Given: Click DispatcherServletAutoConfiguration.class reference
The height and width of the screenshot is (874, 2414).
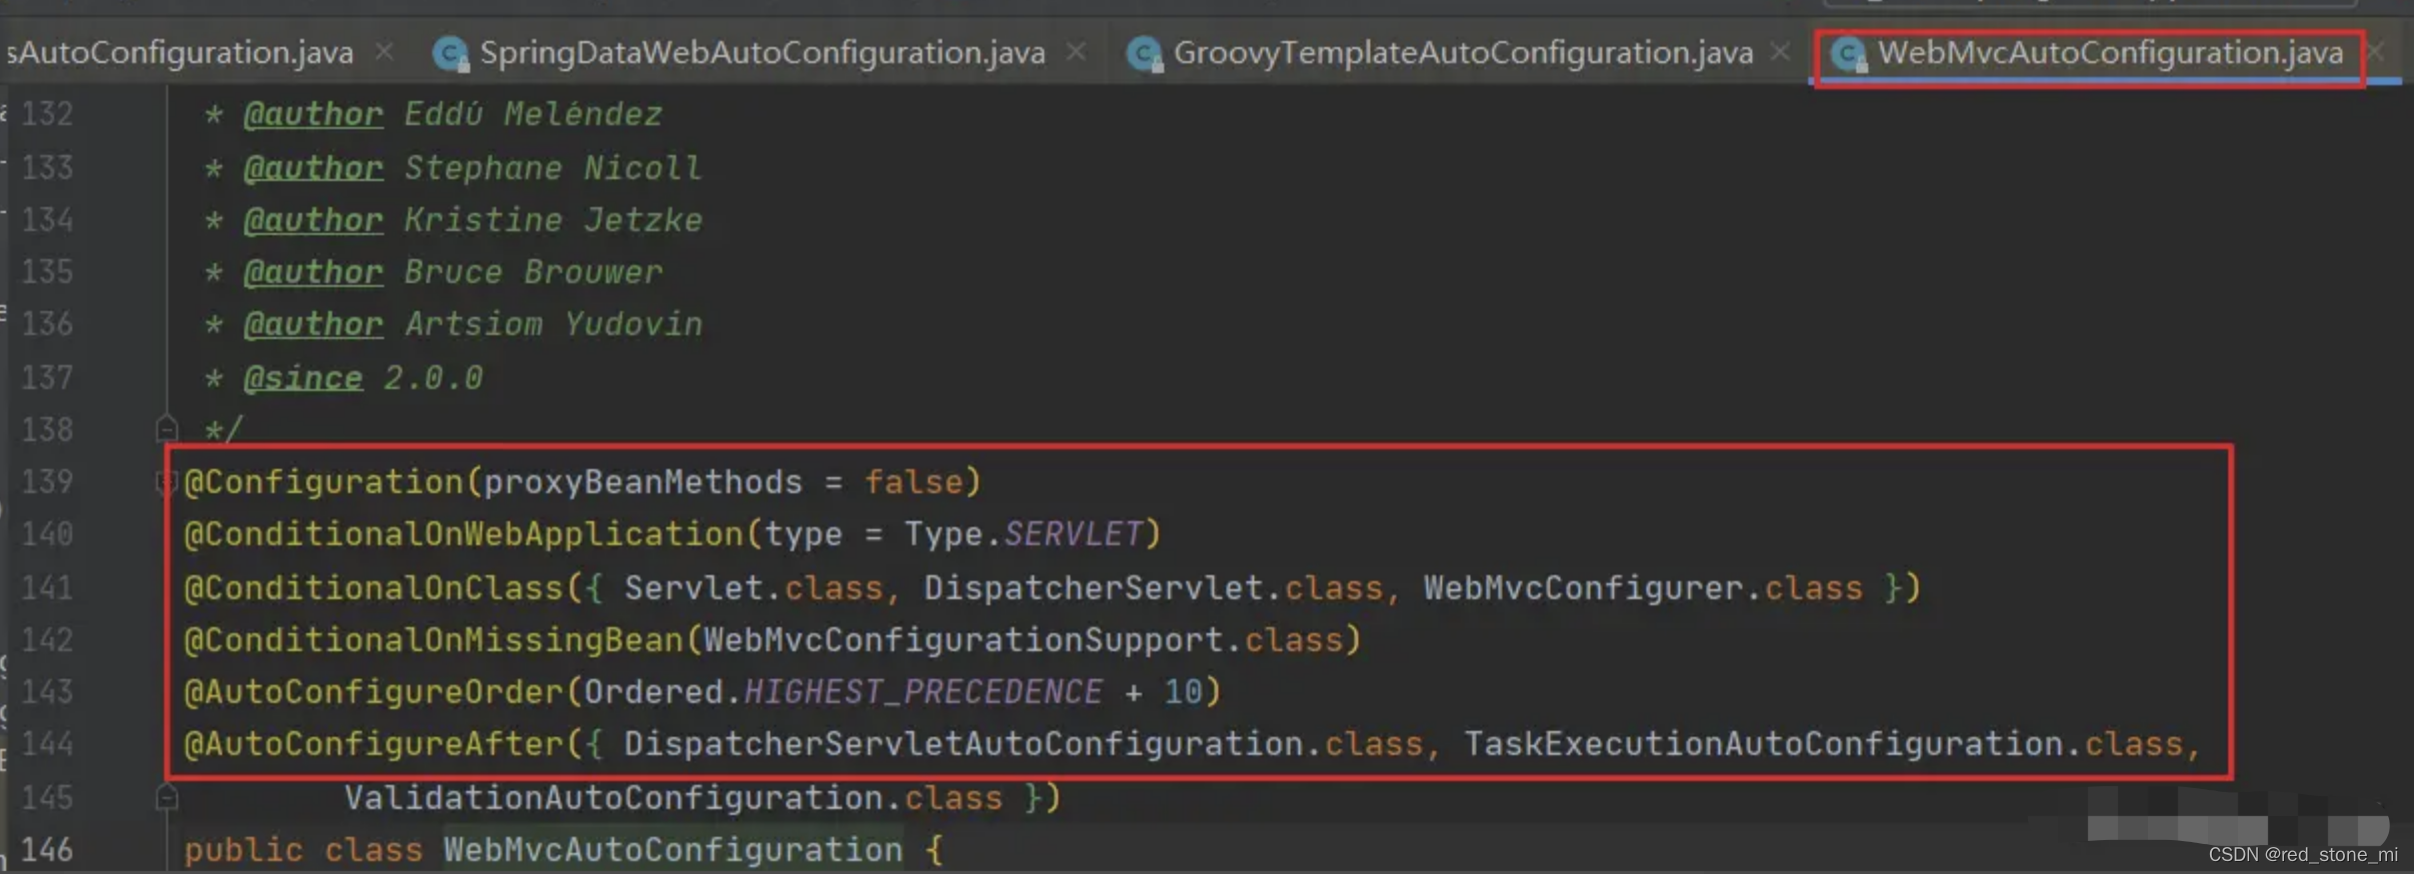Looking at the screenshot, I should 1023,744.
